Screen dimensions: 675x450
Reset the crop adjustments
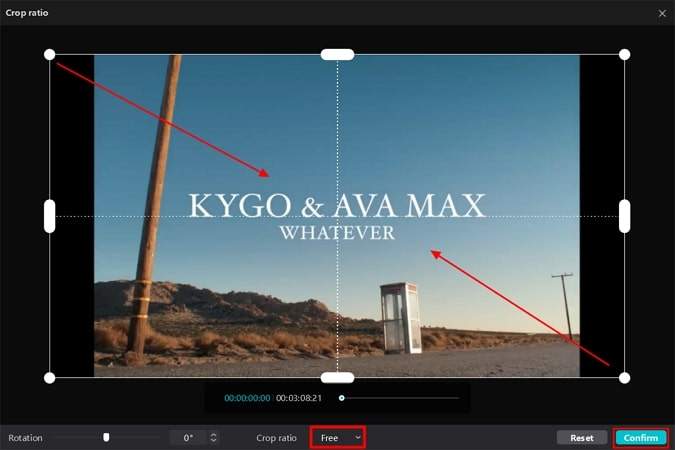point(582,438)
